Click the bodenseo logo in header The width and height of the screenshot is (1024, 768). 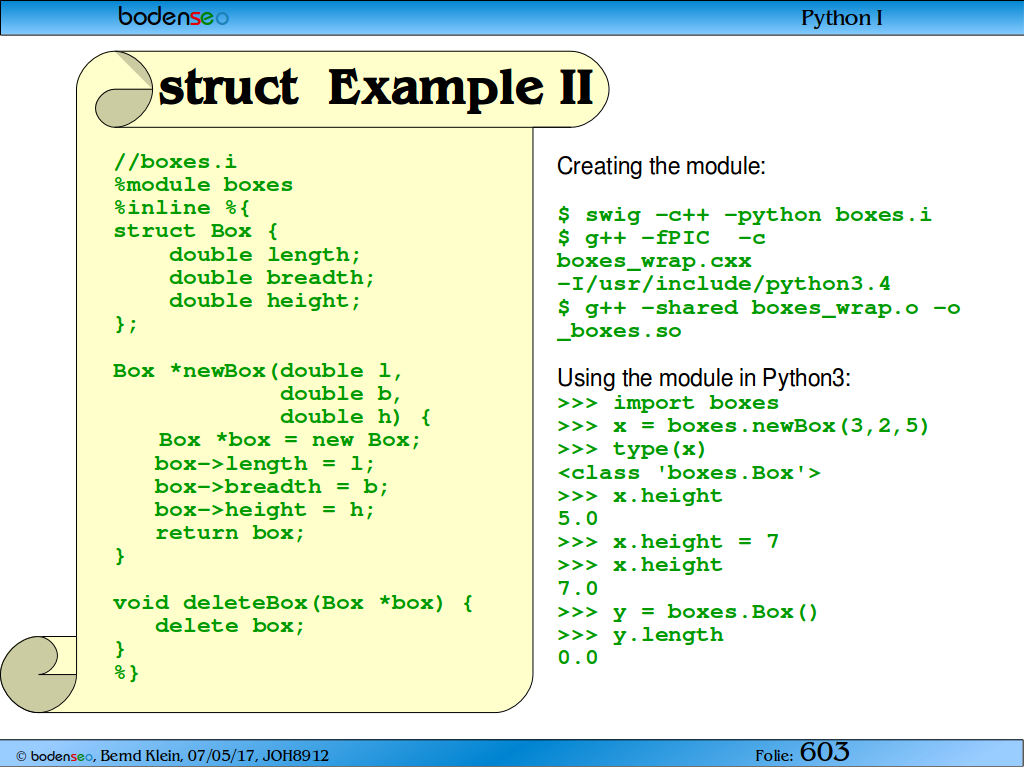[x=174, y=16]
